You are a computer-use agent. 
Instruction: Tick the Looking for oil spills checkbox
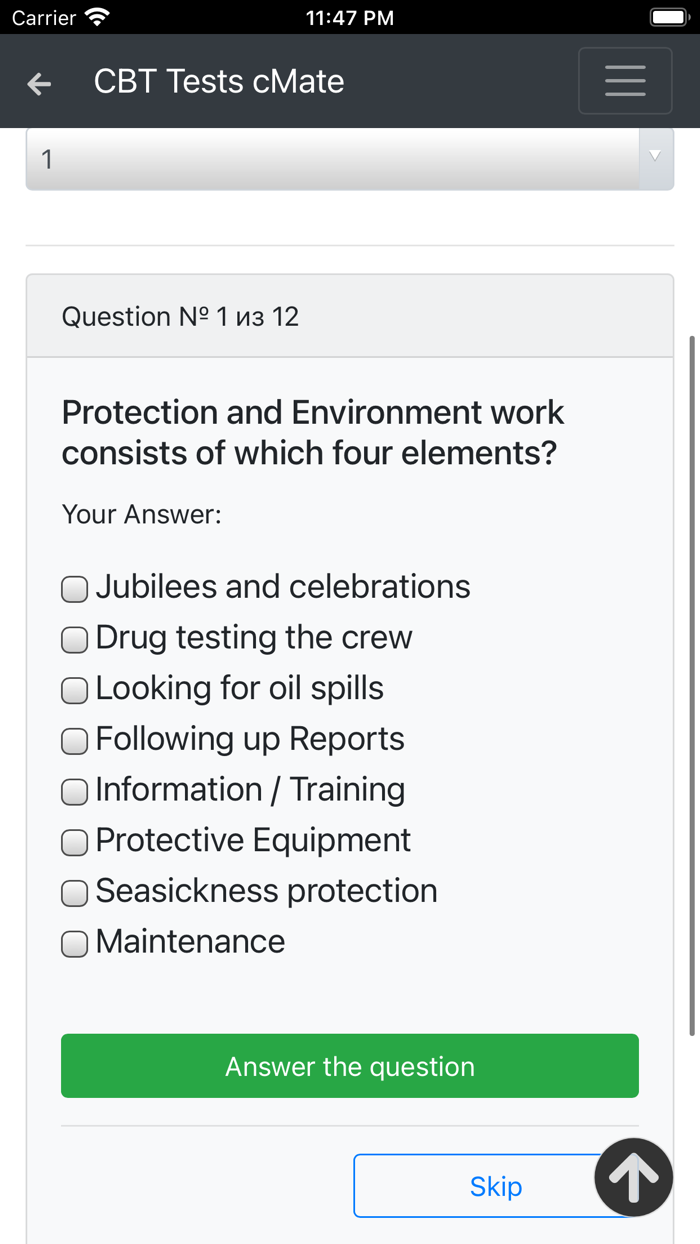[x=75, y=690]
